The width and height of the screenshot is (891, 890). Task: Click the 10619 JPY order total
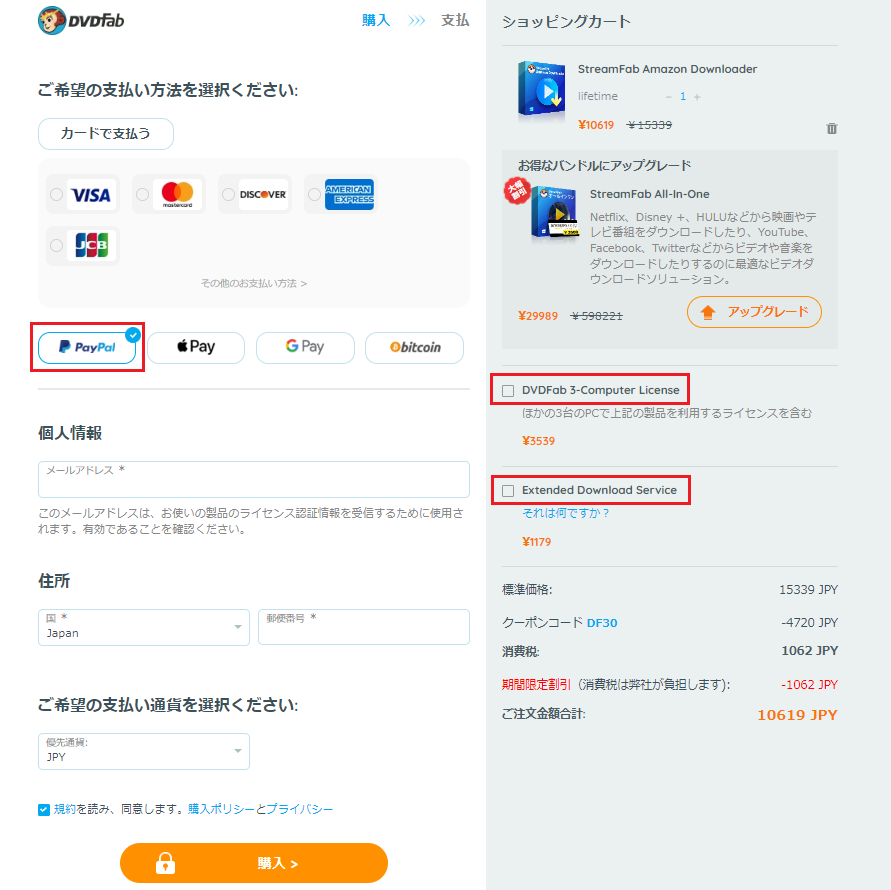[x=797, y=715]
